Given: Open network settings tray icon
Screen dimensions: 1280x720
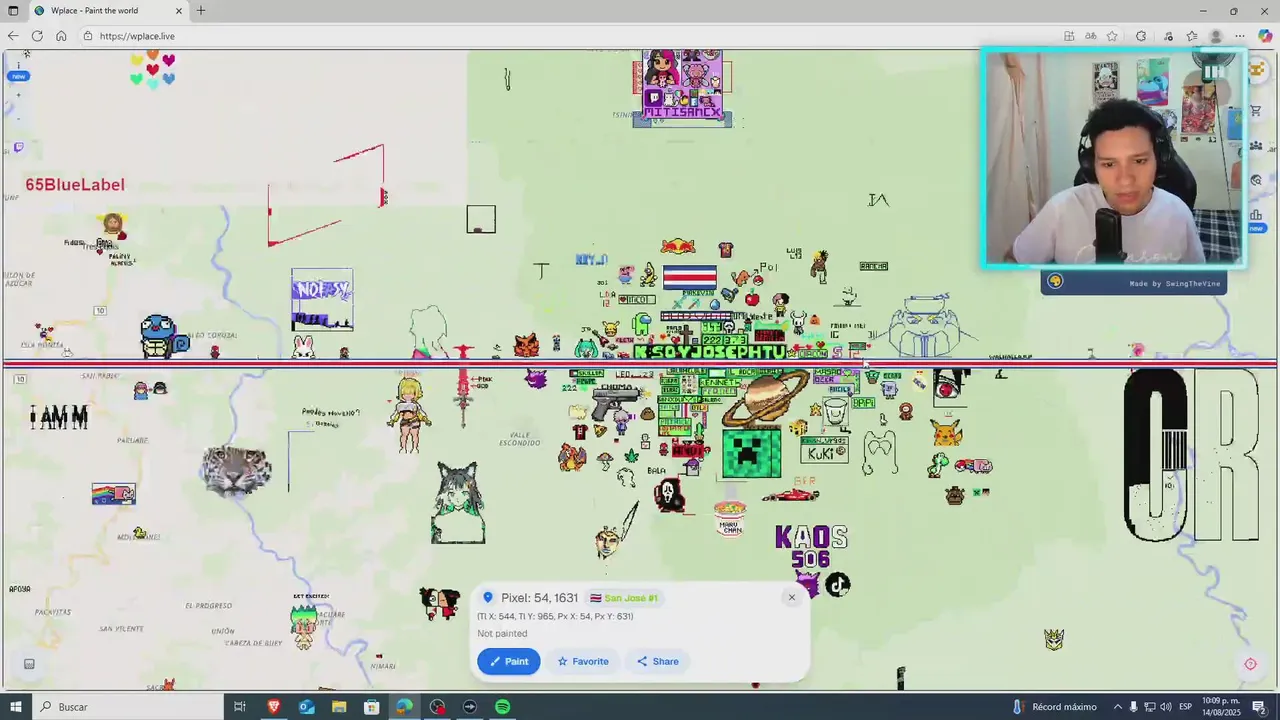Looking at the screenshot, I should [1149, 707].
